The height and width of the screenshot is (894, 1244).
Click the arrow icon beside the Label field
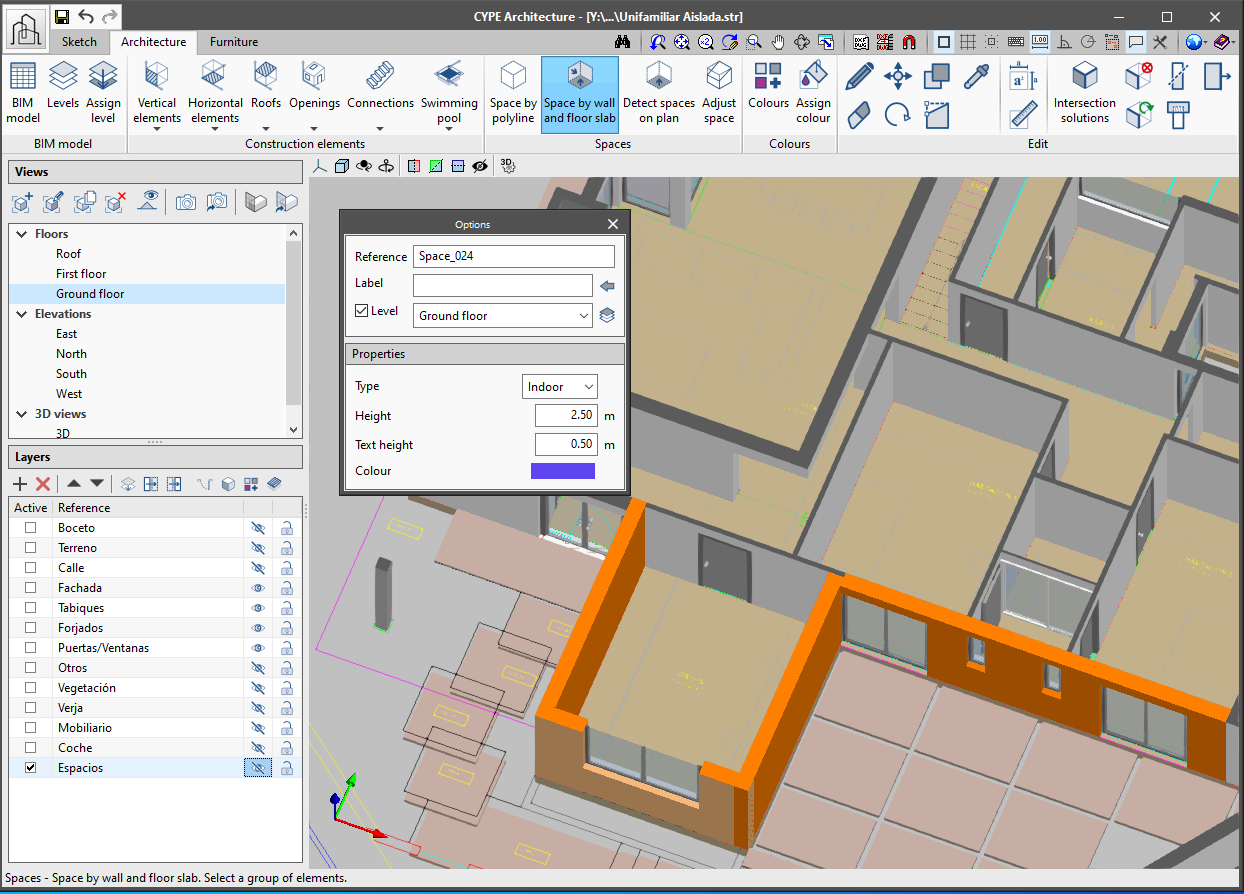click(x=607, y=286)
